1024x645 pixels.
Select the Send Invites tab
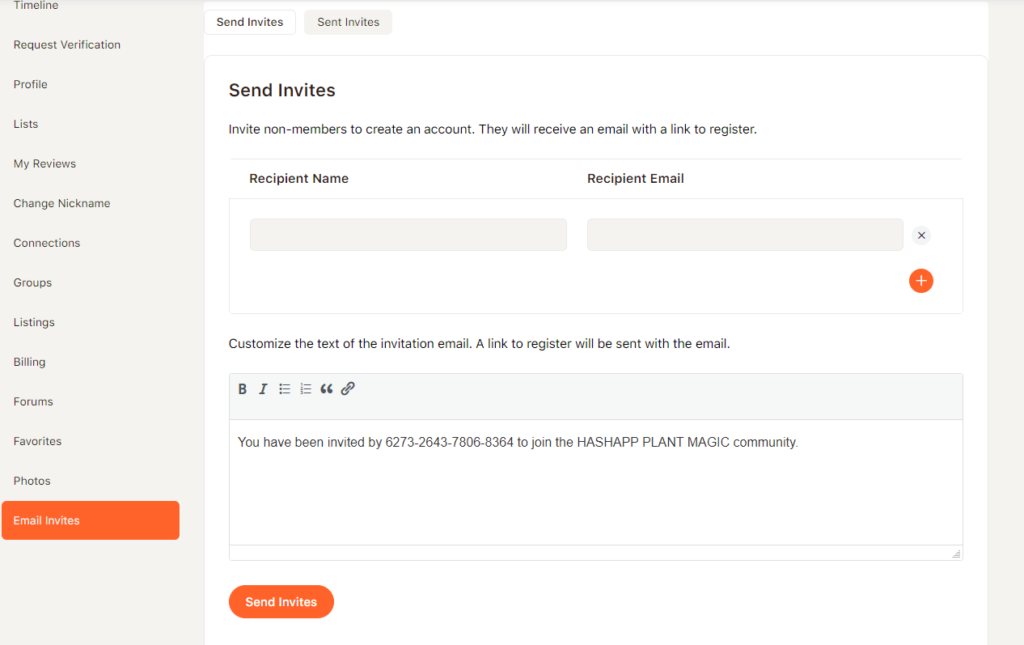pos(250,22)
